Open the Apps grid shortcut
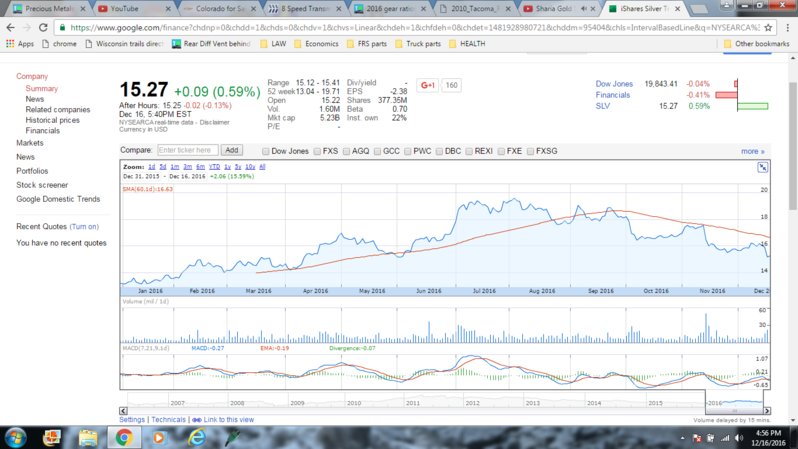 pyautogui.click(x=19, y=44)
